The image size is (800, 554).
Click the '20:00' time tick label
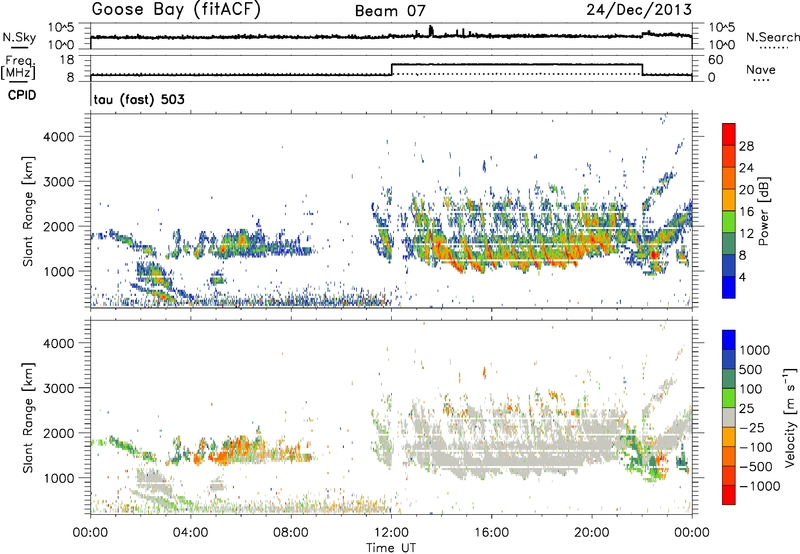pyautogui.click(x=592, y=533)
